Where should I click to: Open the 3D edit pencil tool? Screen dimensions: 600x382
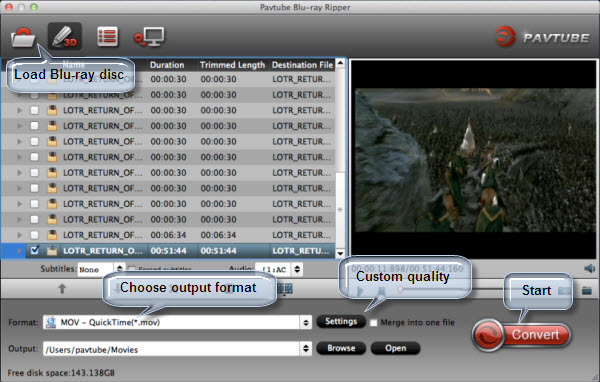[65, 36]
